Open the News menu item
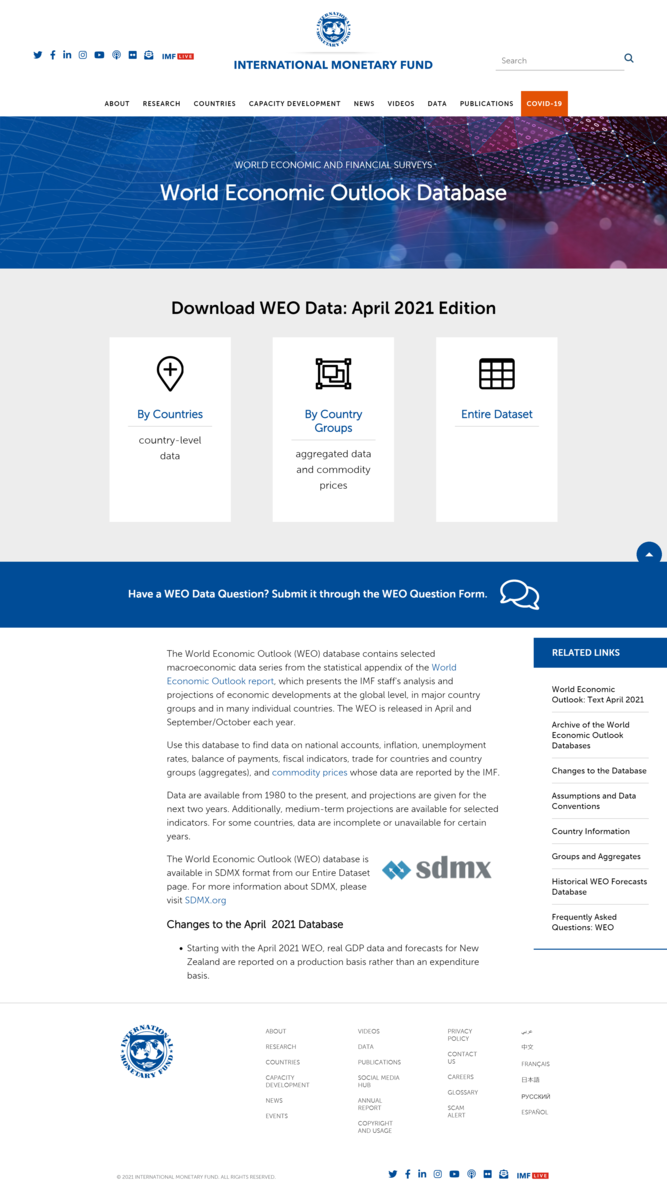 point(364,104)
